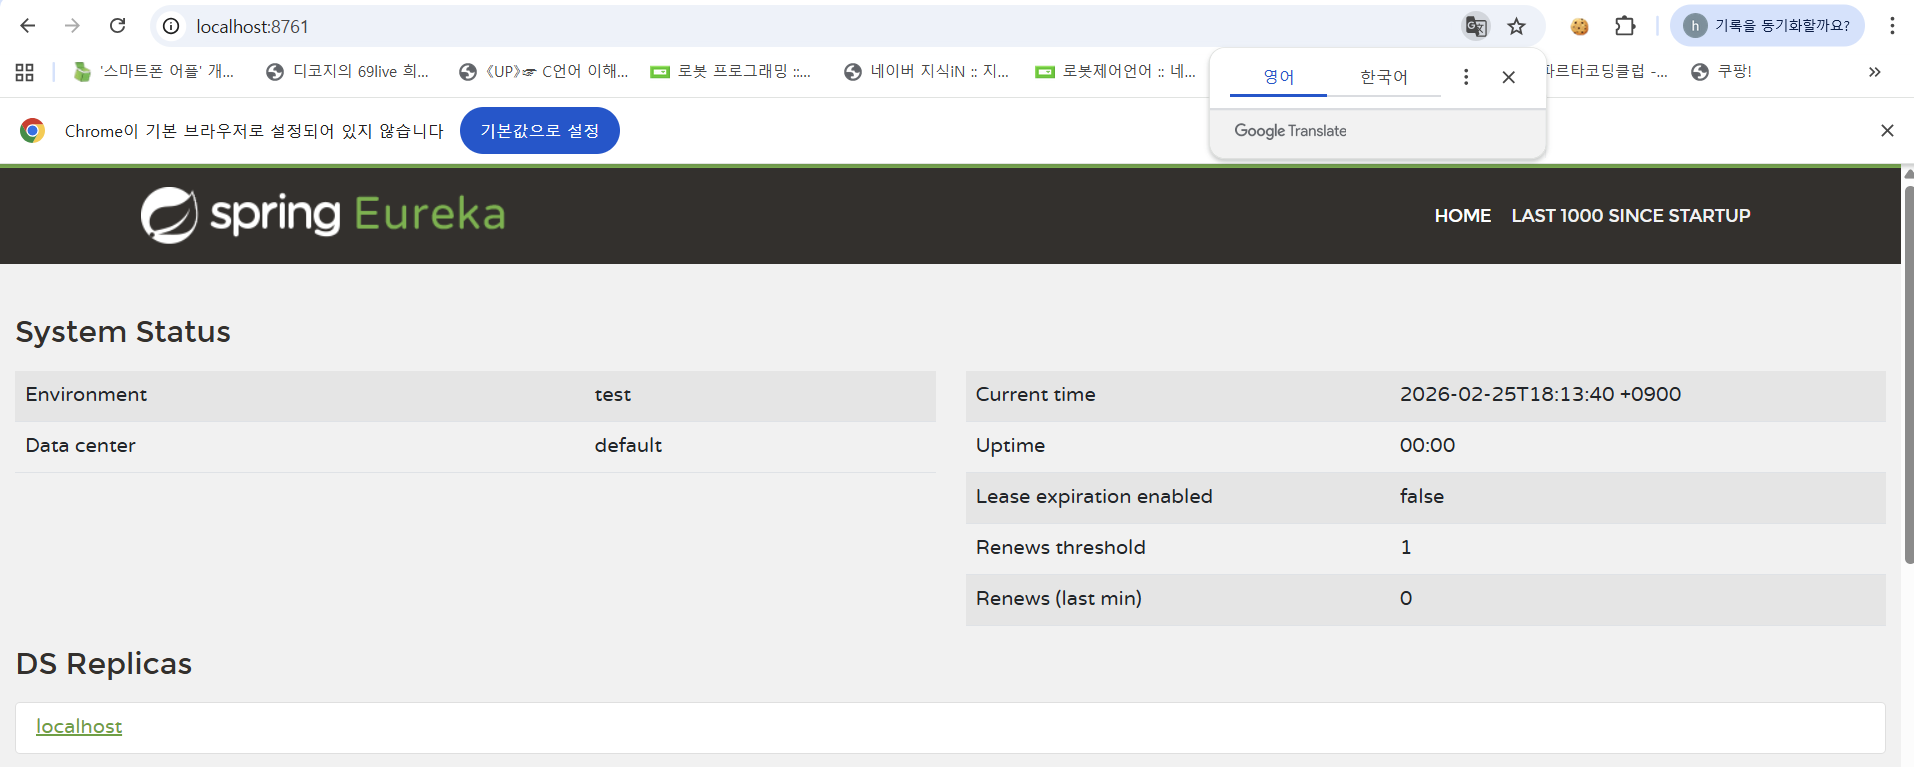Click the '타르타코딩클럽' bookmark
Viewport: 1914px width, 767px height.
tap(1606, 72)
